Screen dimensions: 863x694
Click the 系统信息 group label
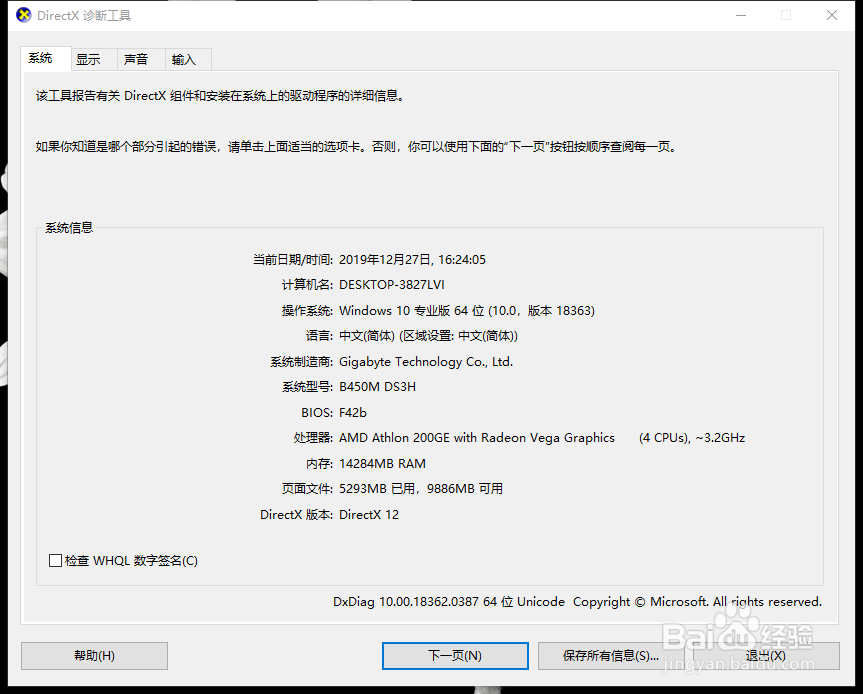(x=69, y=228)
